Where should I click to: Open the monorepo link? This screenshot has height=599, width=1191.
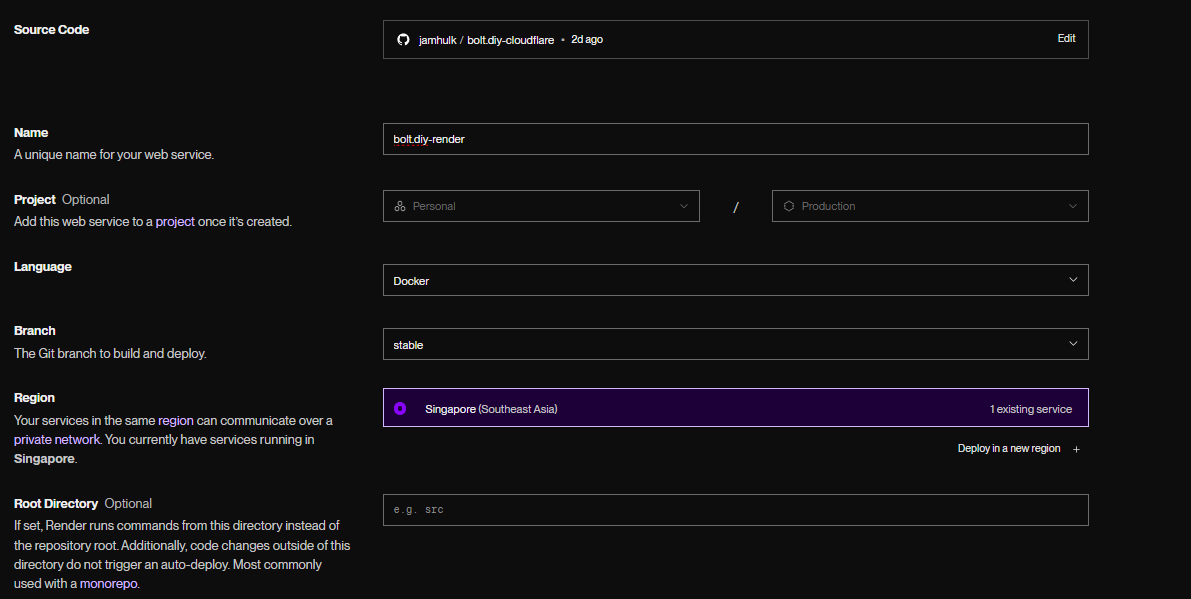pyautogui.click(x=109, y=584)
